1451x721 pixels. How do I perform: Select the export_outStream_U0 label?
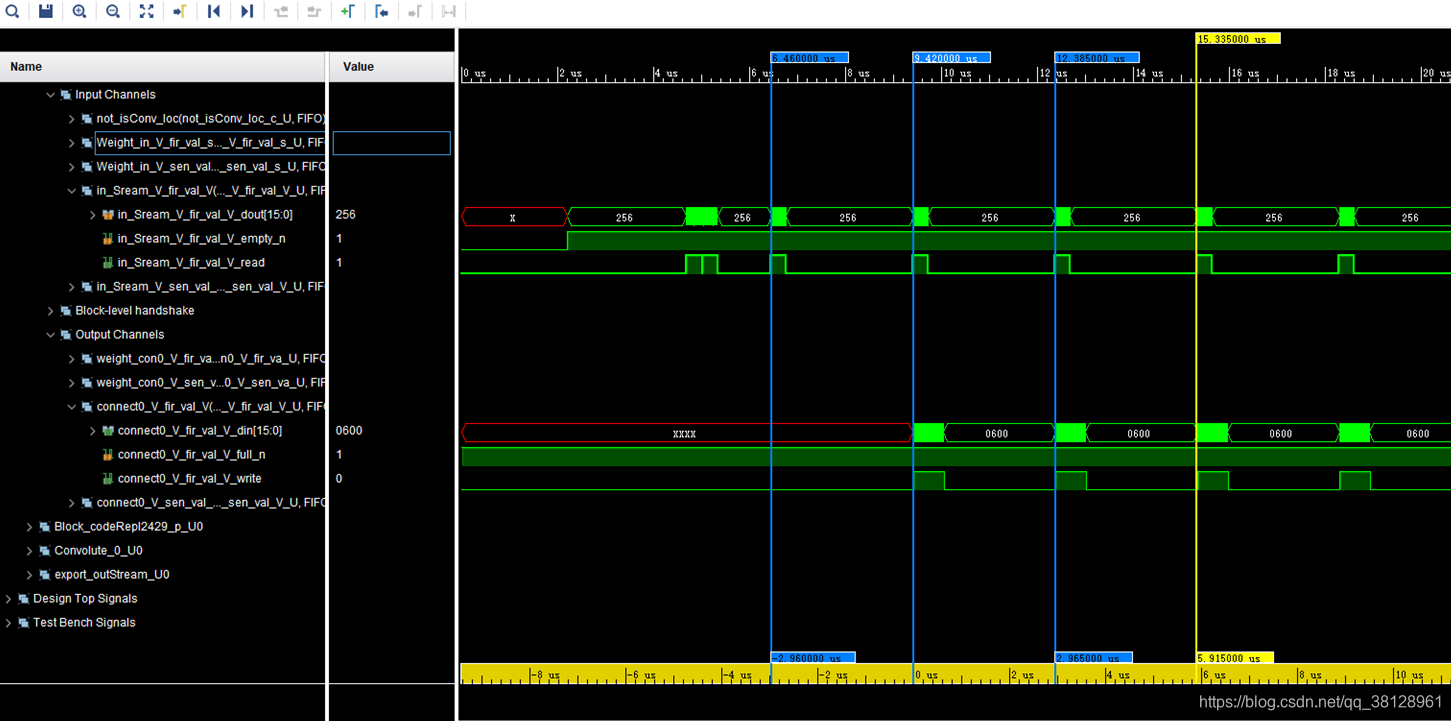[x=111, y=575]
